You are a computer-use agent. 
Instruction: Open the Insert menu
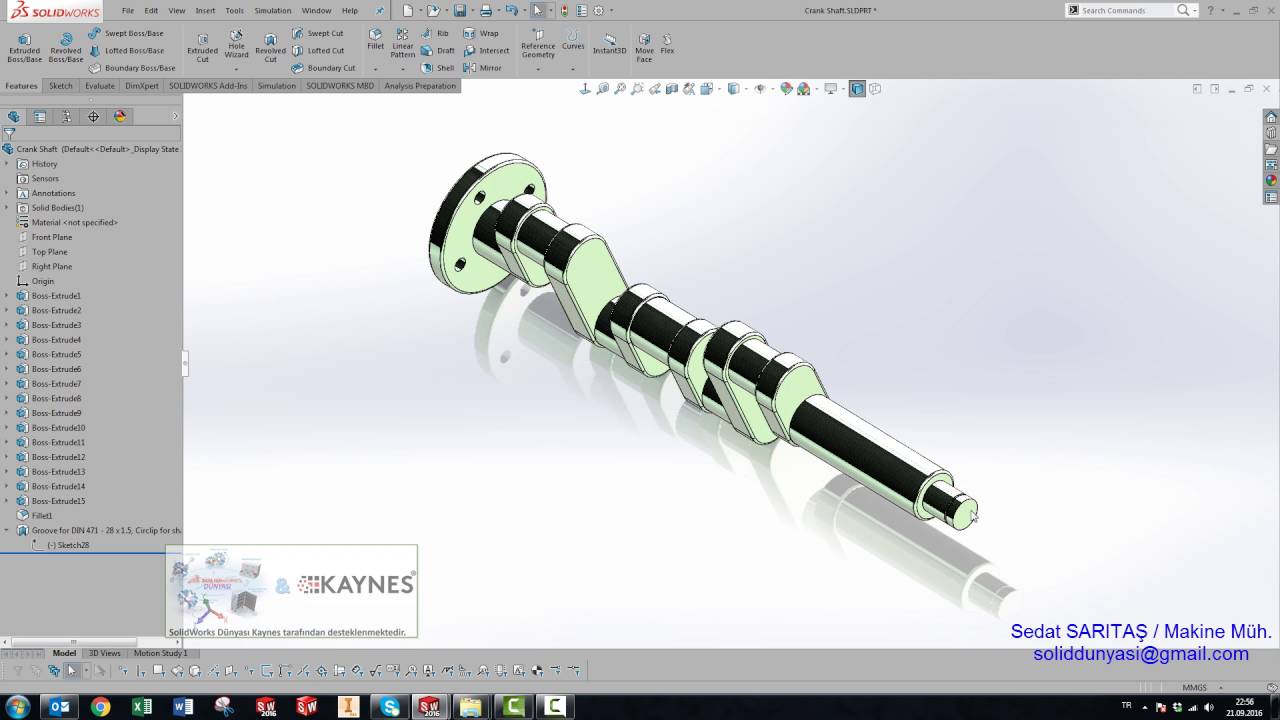click(205, 10)
